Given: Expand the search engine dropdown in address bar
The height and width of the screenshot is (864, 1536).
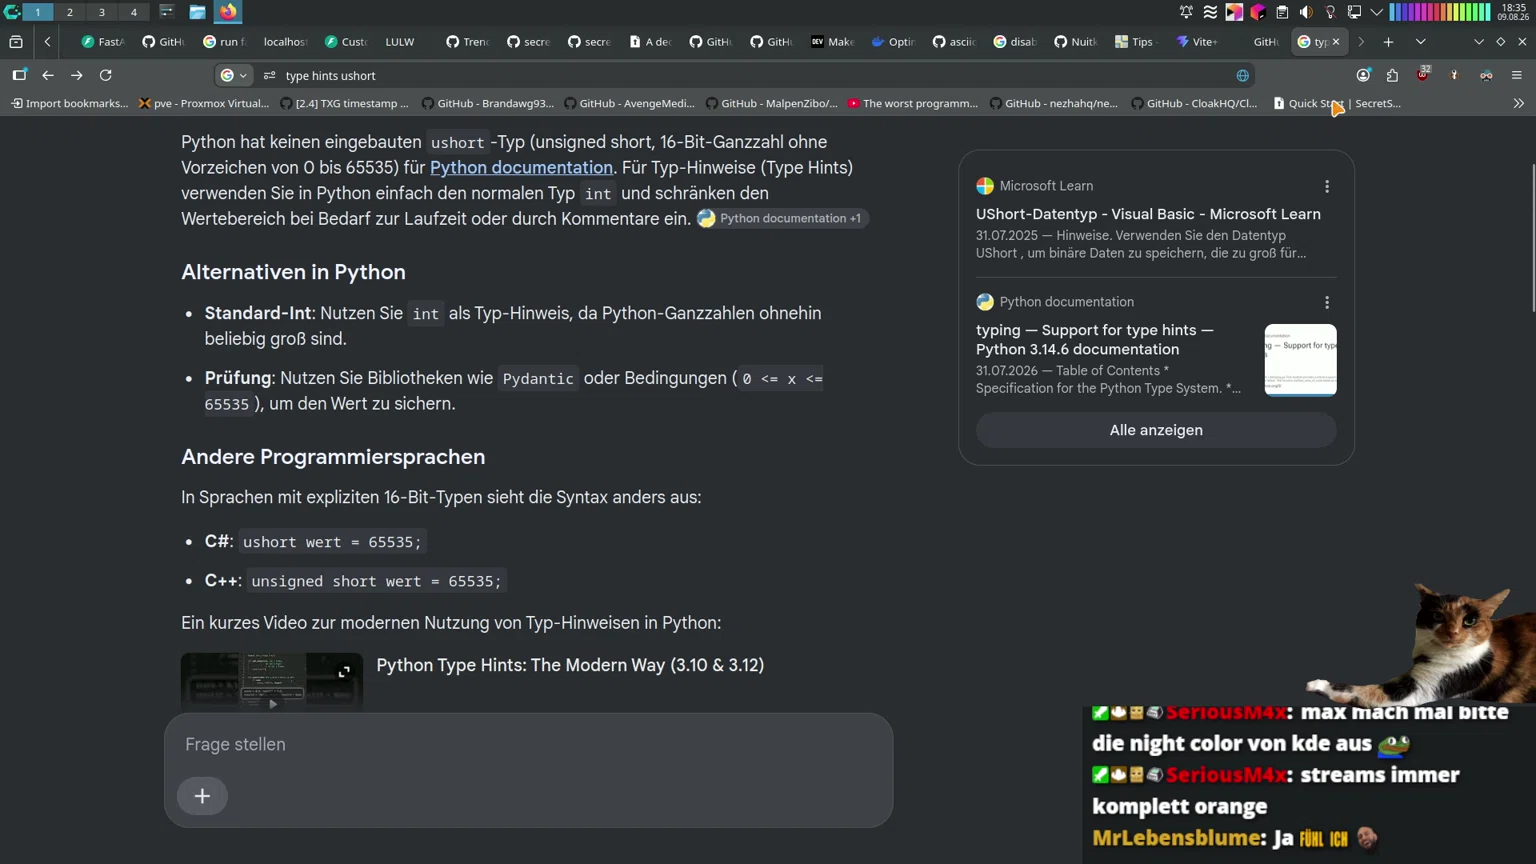Looking at the screenshot, I should pyautogui.click(x=234, y=75).
